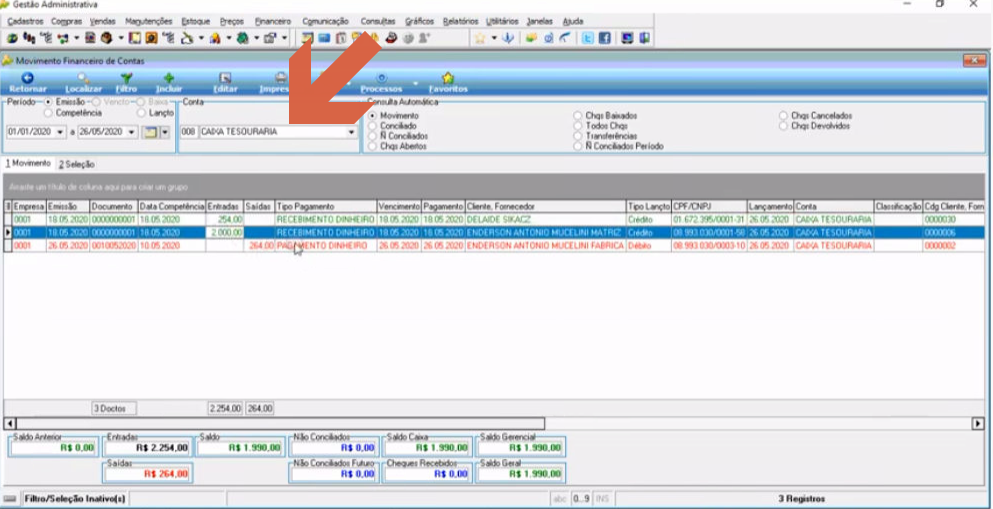Click the calendar icon next to end date
The height and width of the screenshot is (509, 993).
tap(149, 132)
